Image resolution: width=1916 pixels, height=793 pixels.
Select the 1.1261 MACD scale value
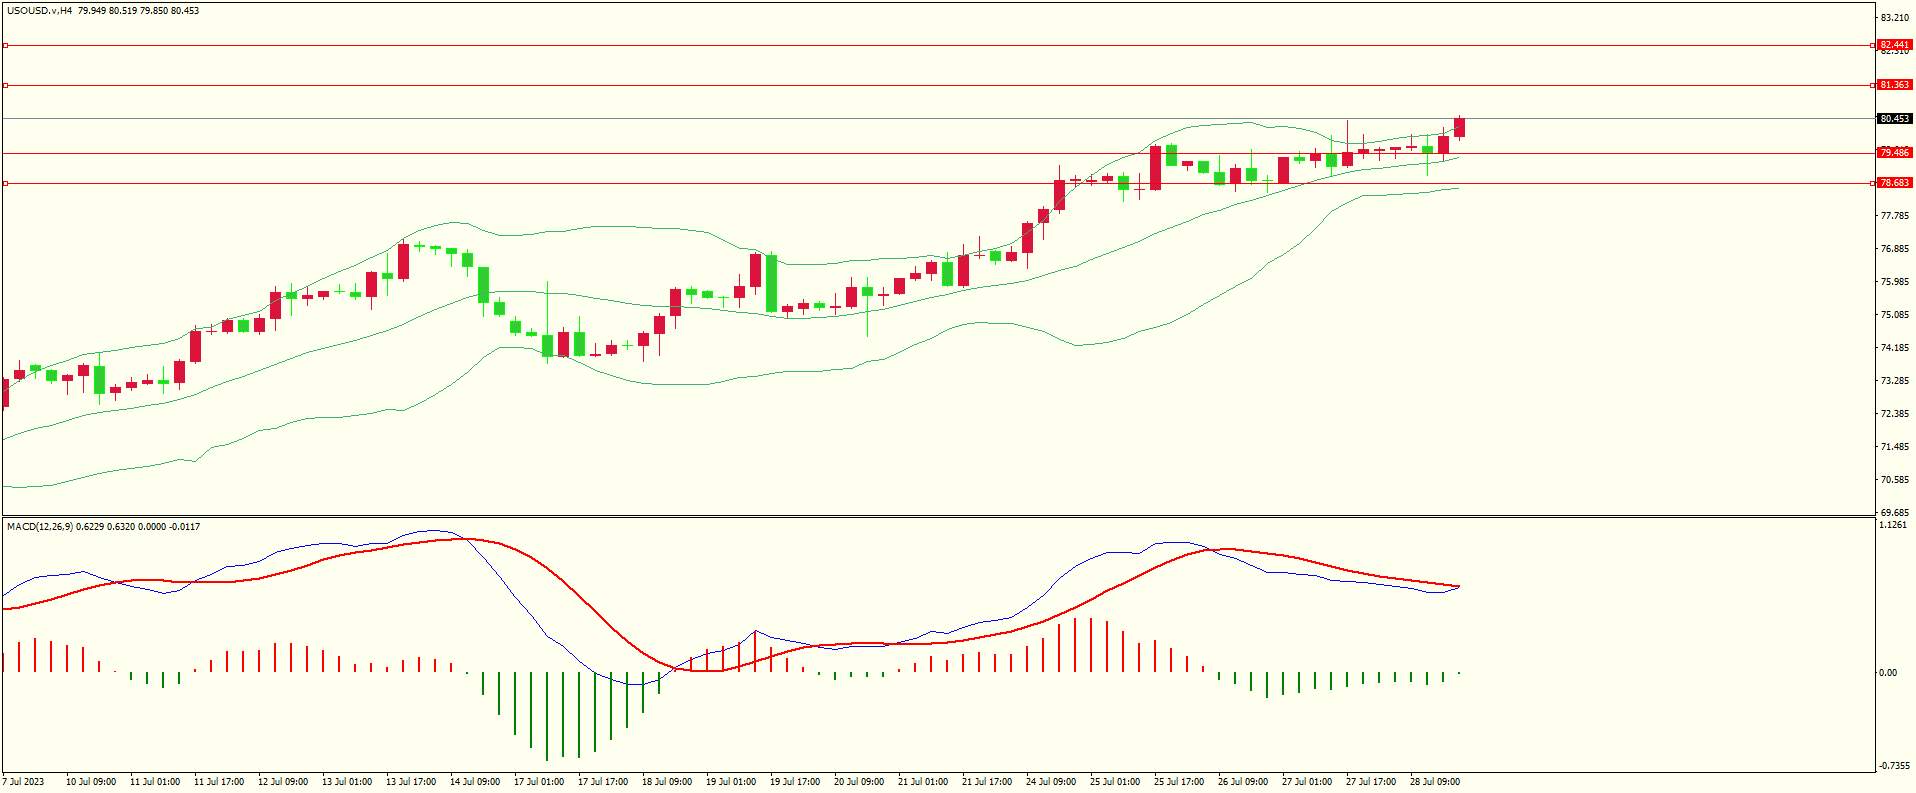1893,525
